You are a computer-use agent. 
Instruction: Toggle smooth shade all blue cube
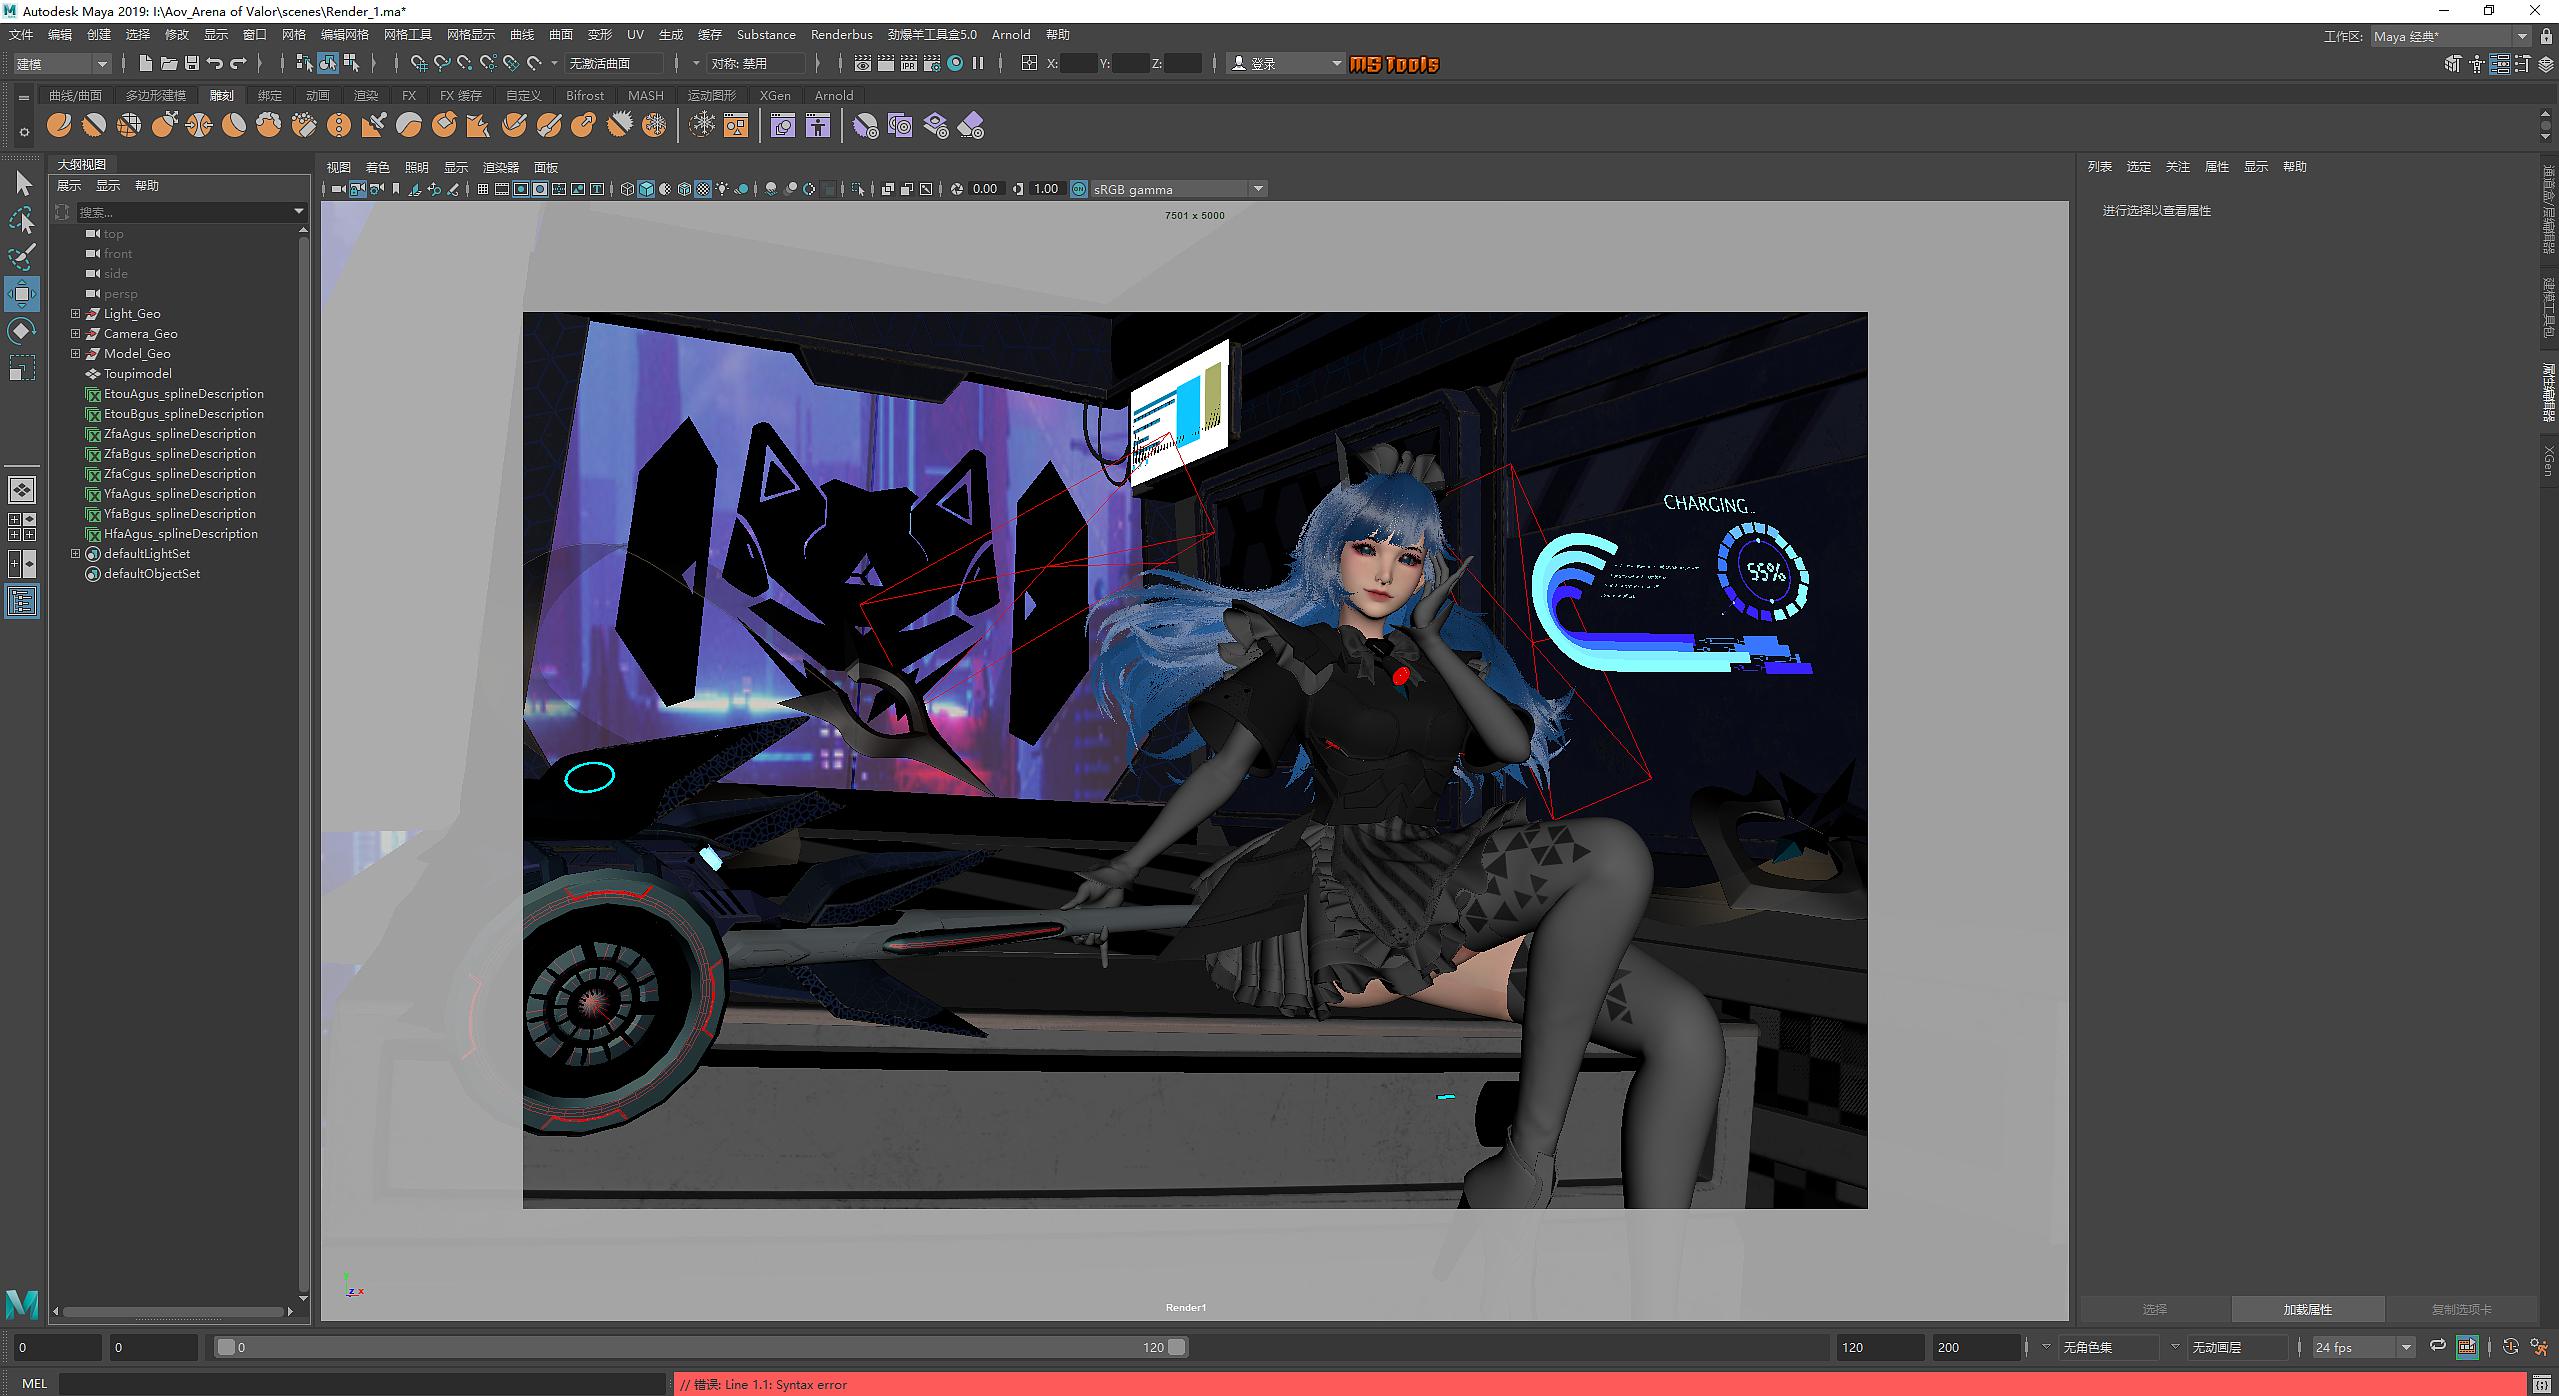646,189
